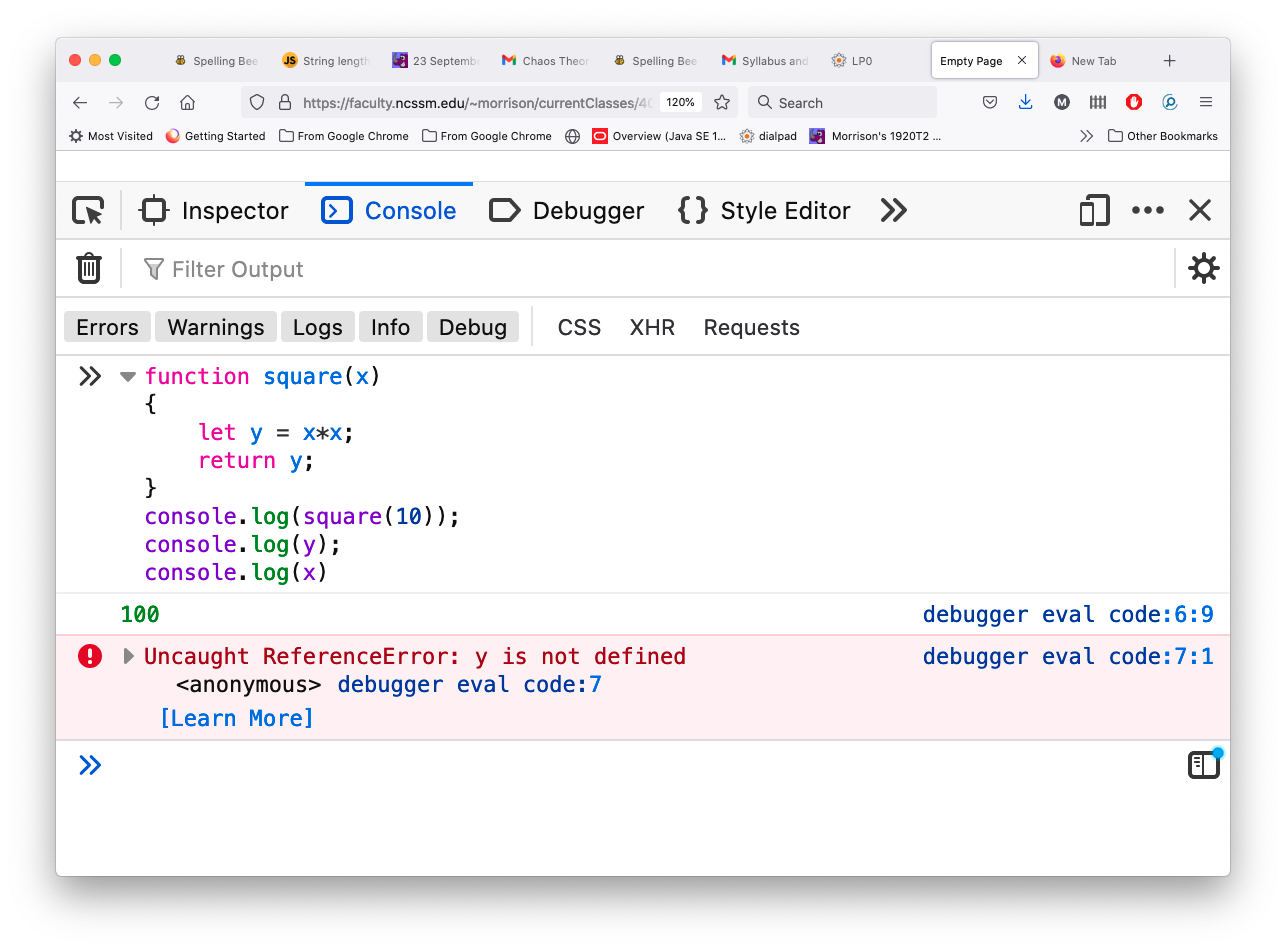
Task: Click the 100 log output value
Action: click(x=140, y=614)
